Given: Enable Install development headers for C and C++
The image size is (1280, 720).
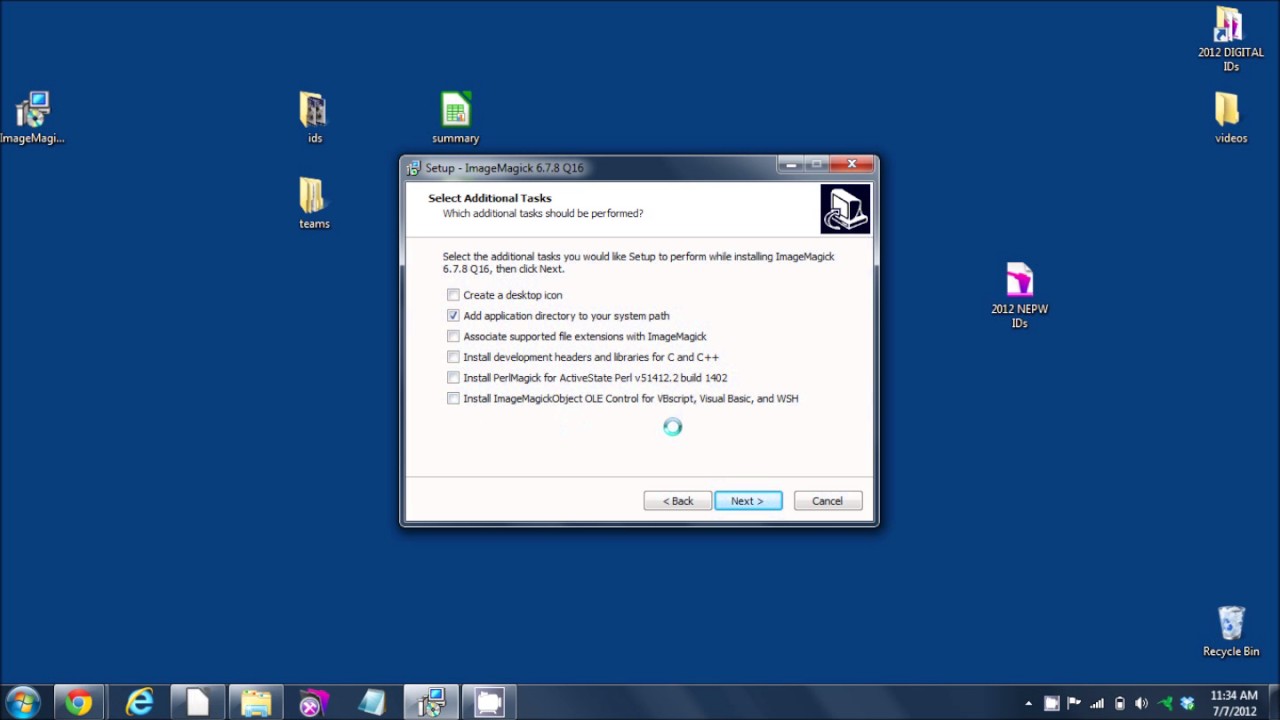Looking at the screenshot, I should pyautogui.click(x=453, y=357).
